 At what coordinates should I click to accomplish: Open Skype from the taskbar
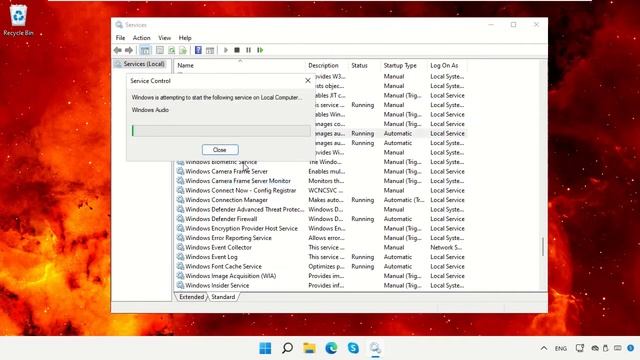(353, 348)
